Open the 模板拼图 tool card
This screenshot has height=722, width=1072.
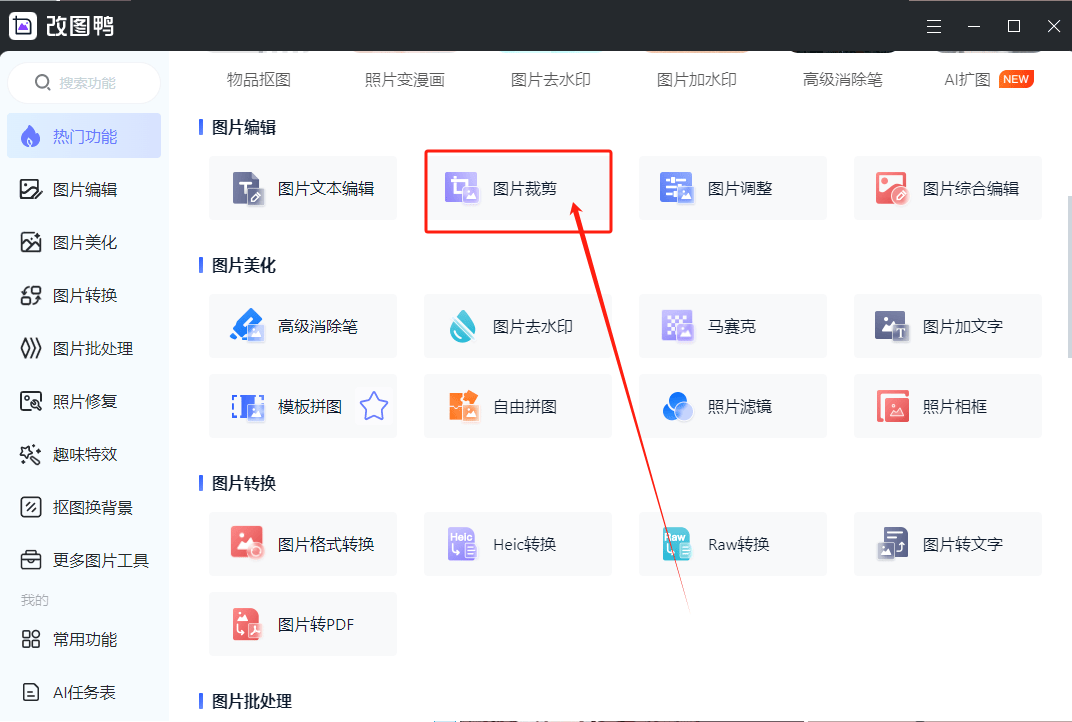pos(303,406)
